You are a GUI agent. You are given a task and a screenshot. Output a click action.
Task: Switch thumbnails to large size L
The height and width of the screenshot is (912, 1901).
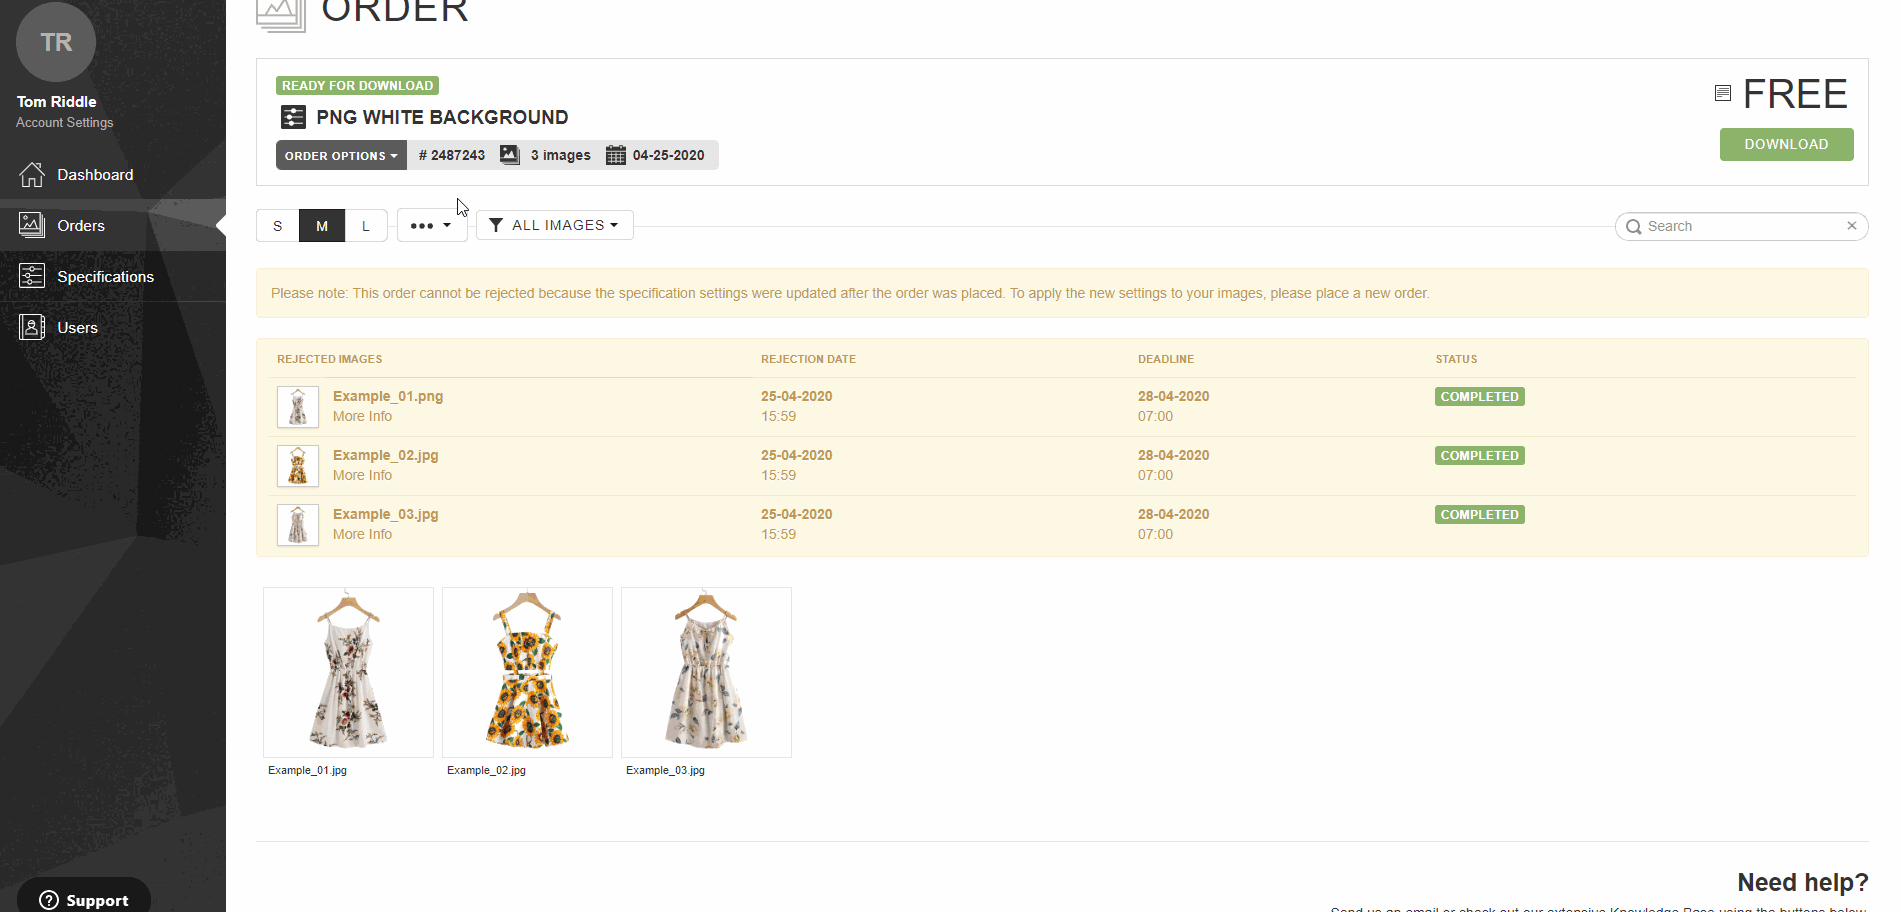(x=366, y=226)
